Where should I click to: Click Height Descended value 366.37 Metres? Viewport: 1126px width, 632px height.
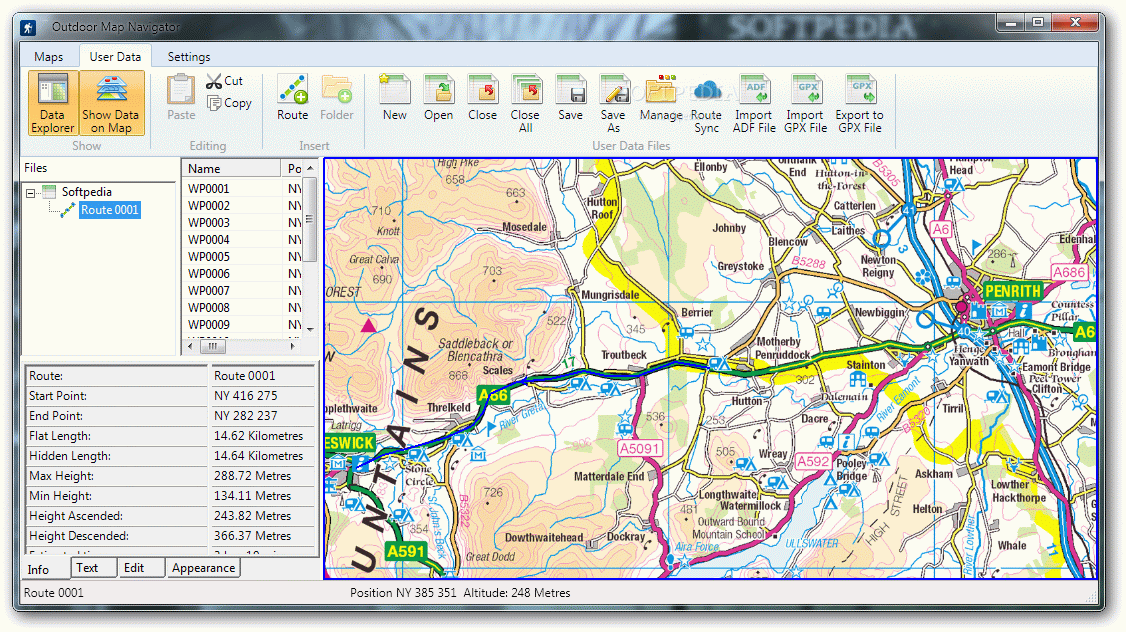(252, 536)
